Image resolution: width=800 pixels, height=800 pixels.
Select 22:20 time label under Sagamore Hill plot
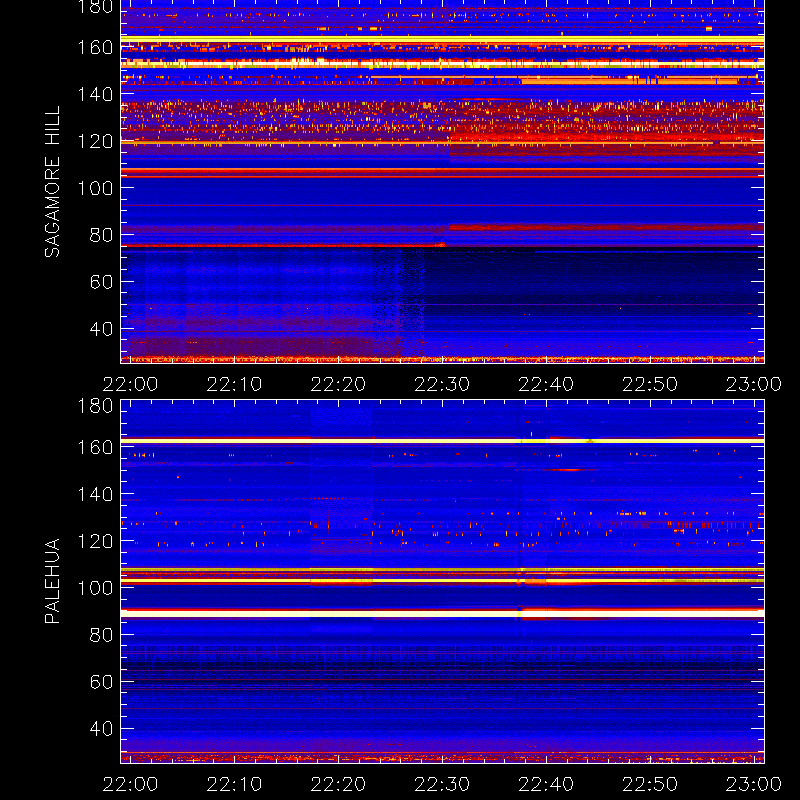coord(338,384)
